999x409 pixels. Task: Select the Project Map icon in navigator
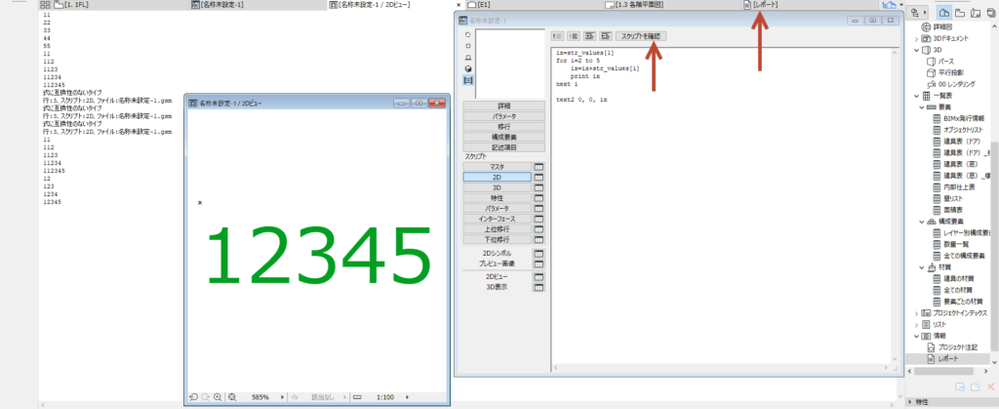coord(944,13)
